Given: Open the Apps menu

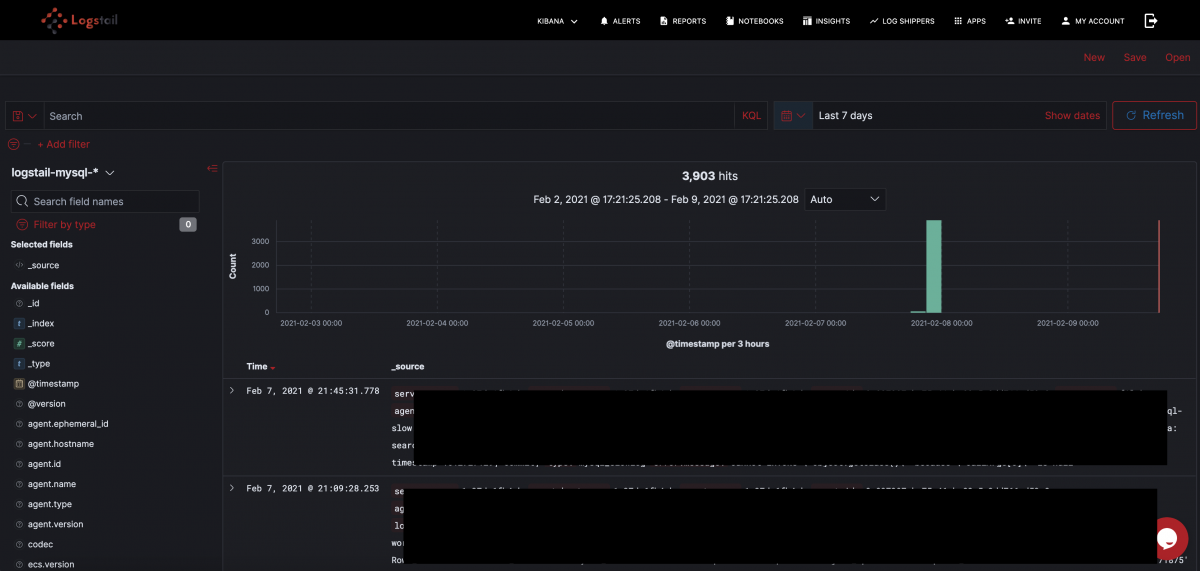Looking at the screenshot, I should point(970,21).
